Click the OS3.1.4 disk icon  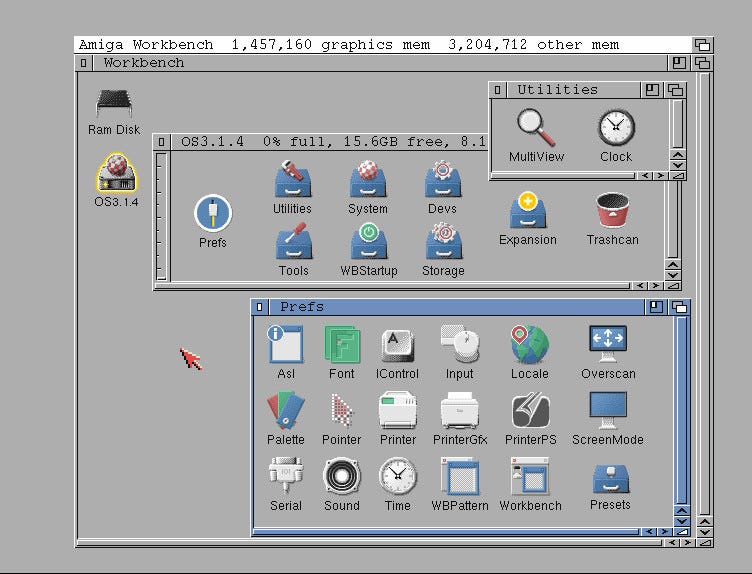(116, 173)
